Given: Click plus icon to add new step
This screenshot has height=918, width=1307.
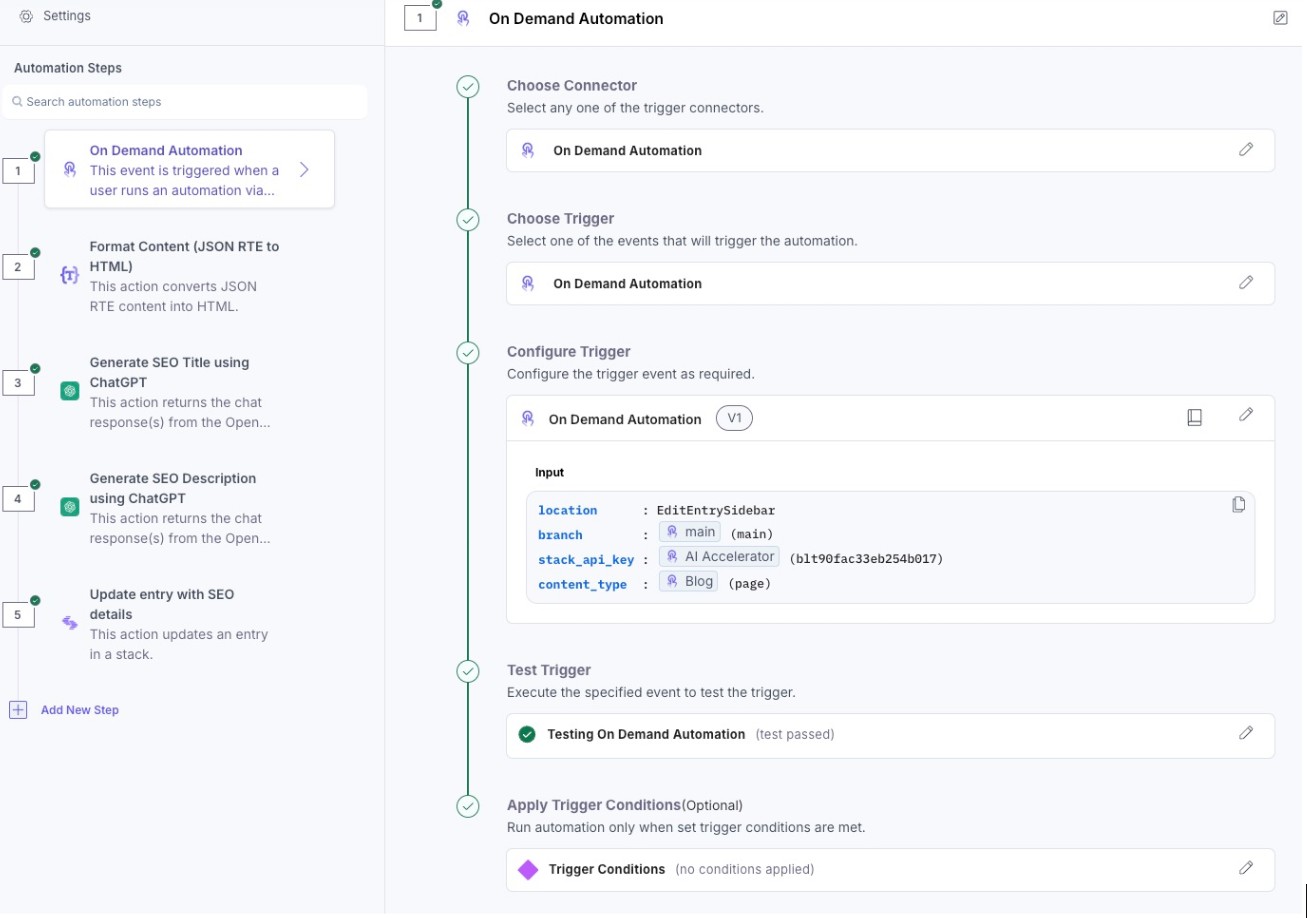Looking at the screenshot, I should tap(18, 710).
